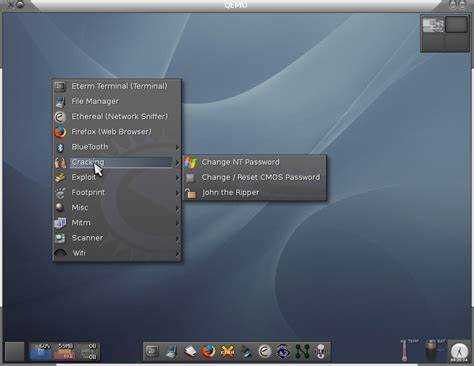The image size is (474, 366).
Task: Click the green network graph dock icon
Action: click(x=302, y=352)
